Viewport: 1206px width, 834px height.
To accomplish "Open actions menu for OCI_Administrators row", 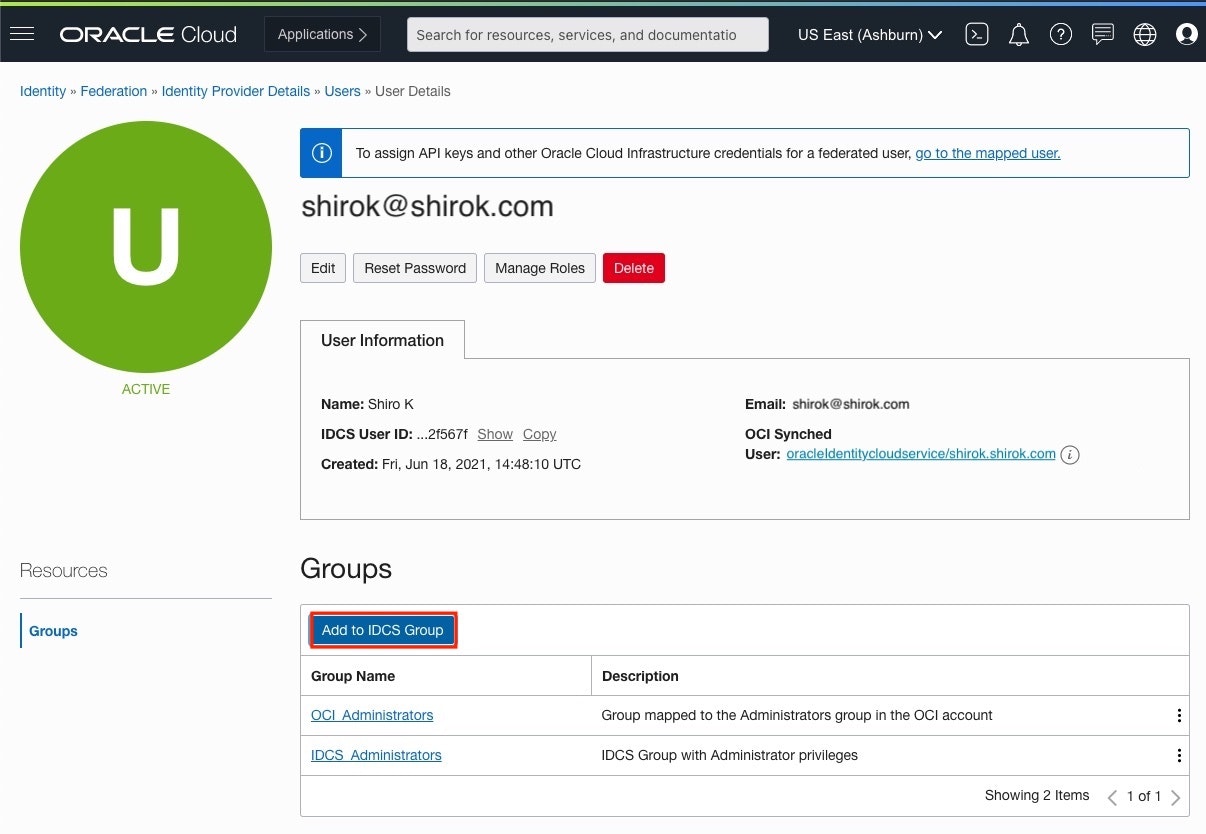I will click(x=1179, y=716).
